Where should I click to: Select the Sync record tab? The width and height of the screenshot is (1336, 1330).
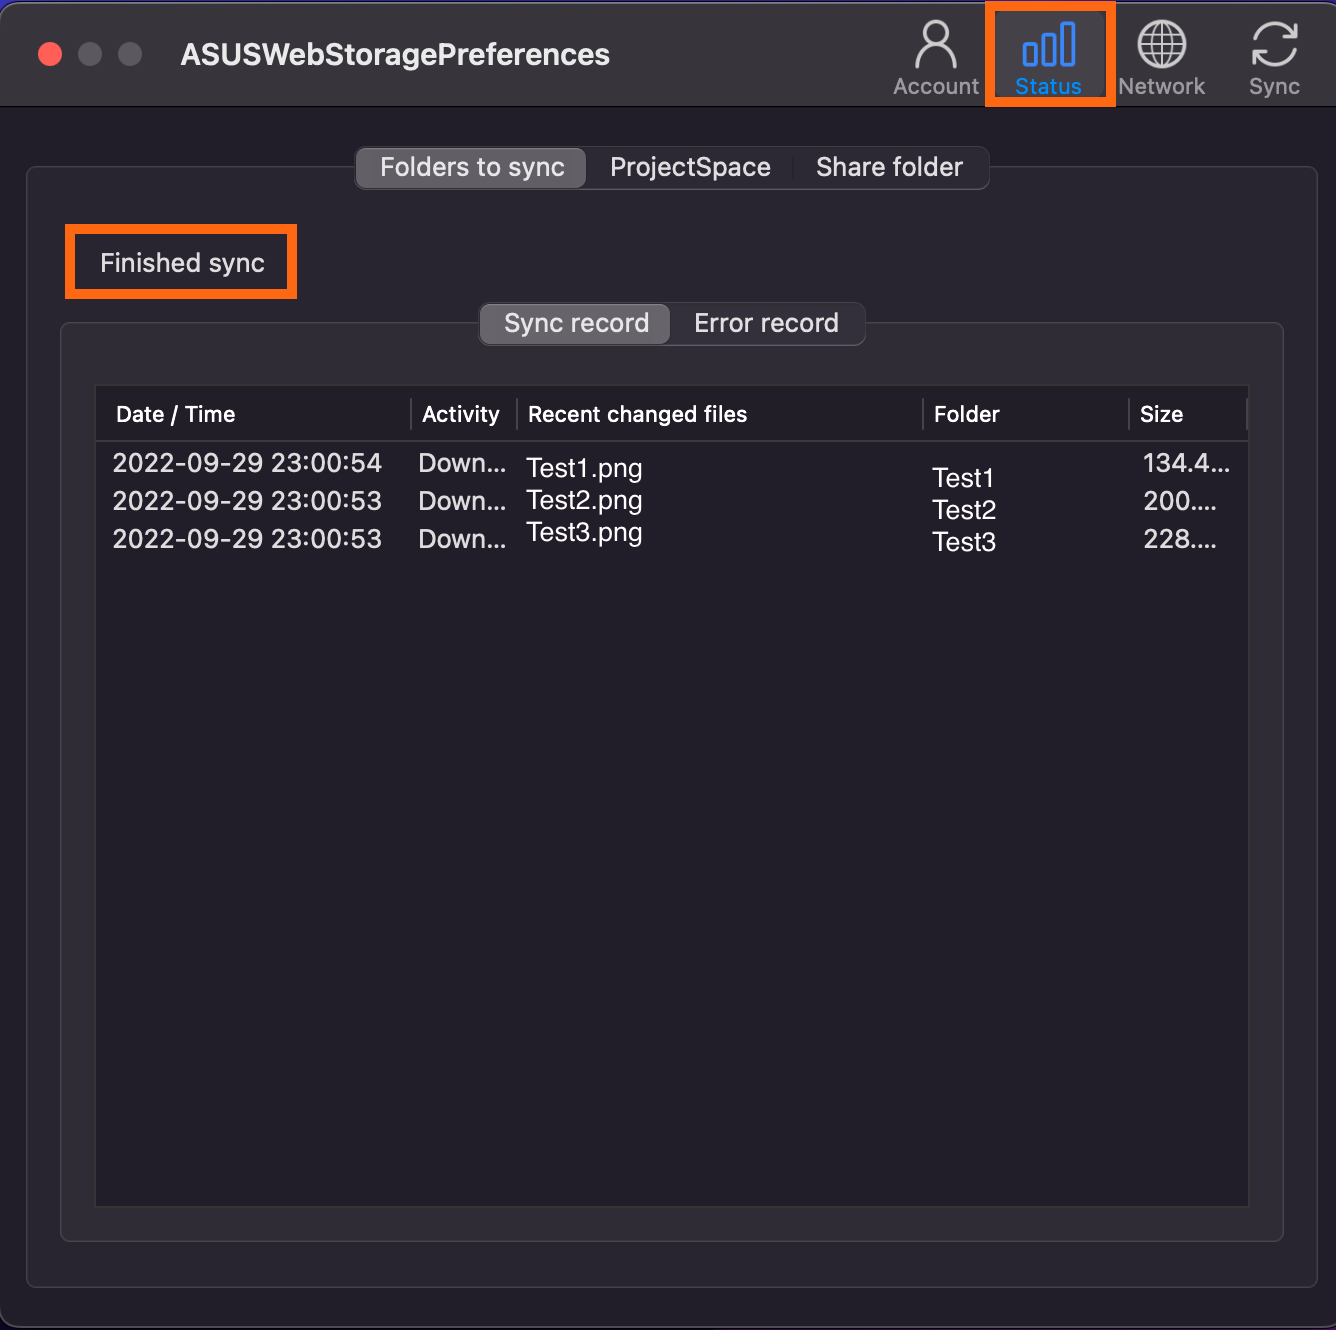[x=576, y=323]
